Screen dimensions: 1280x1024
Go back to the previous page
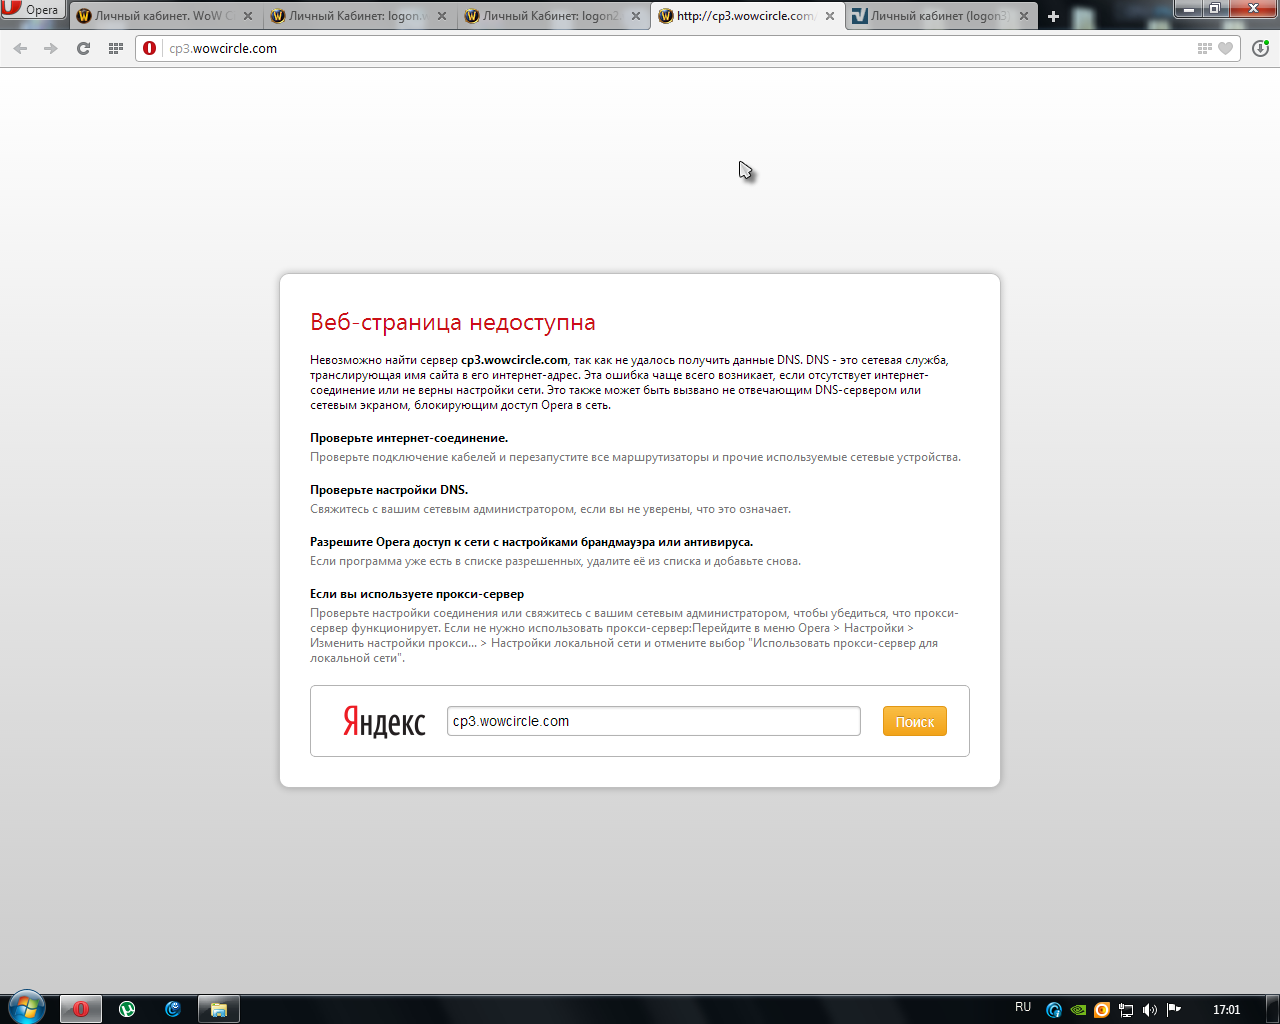[20, 48]
